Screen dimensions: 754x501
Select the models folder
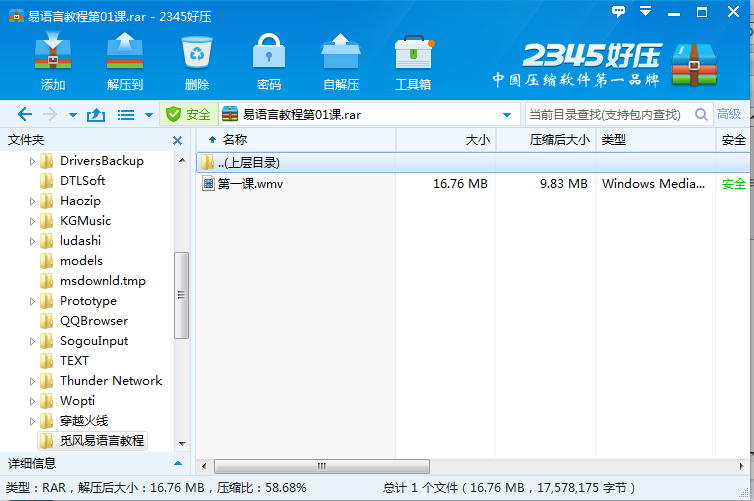[x=81, y=261]
